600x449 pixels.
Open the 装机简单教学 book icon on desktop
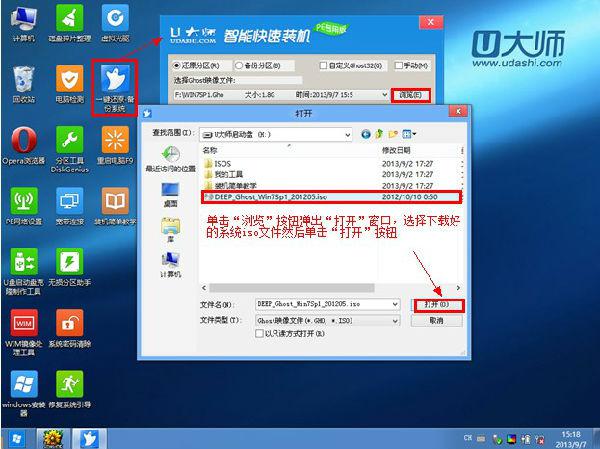tap(115, 206)
